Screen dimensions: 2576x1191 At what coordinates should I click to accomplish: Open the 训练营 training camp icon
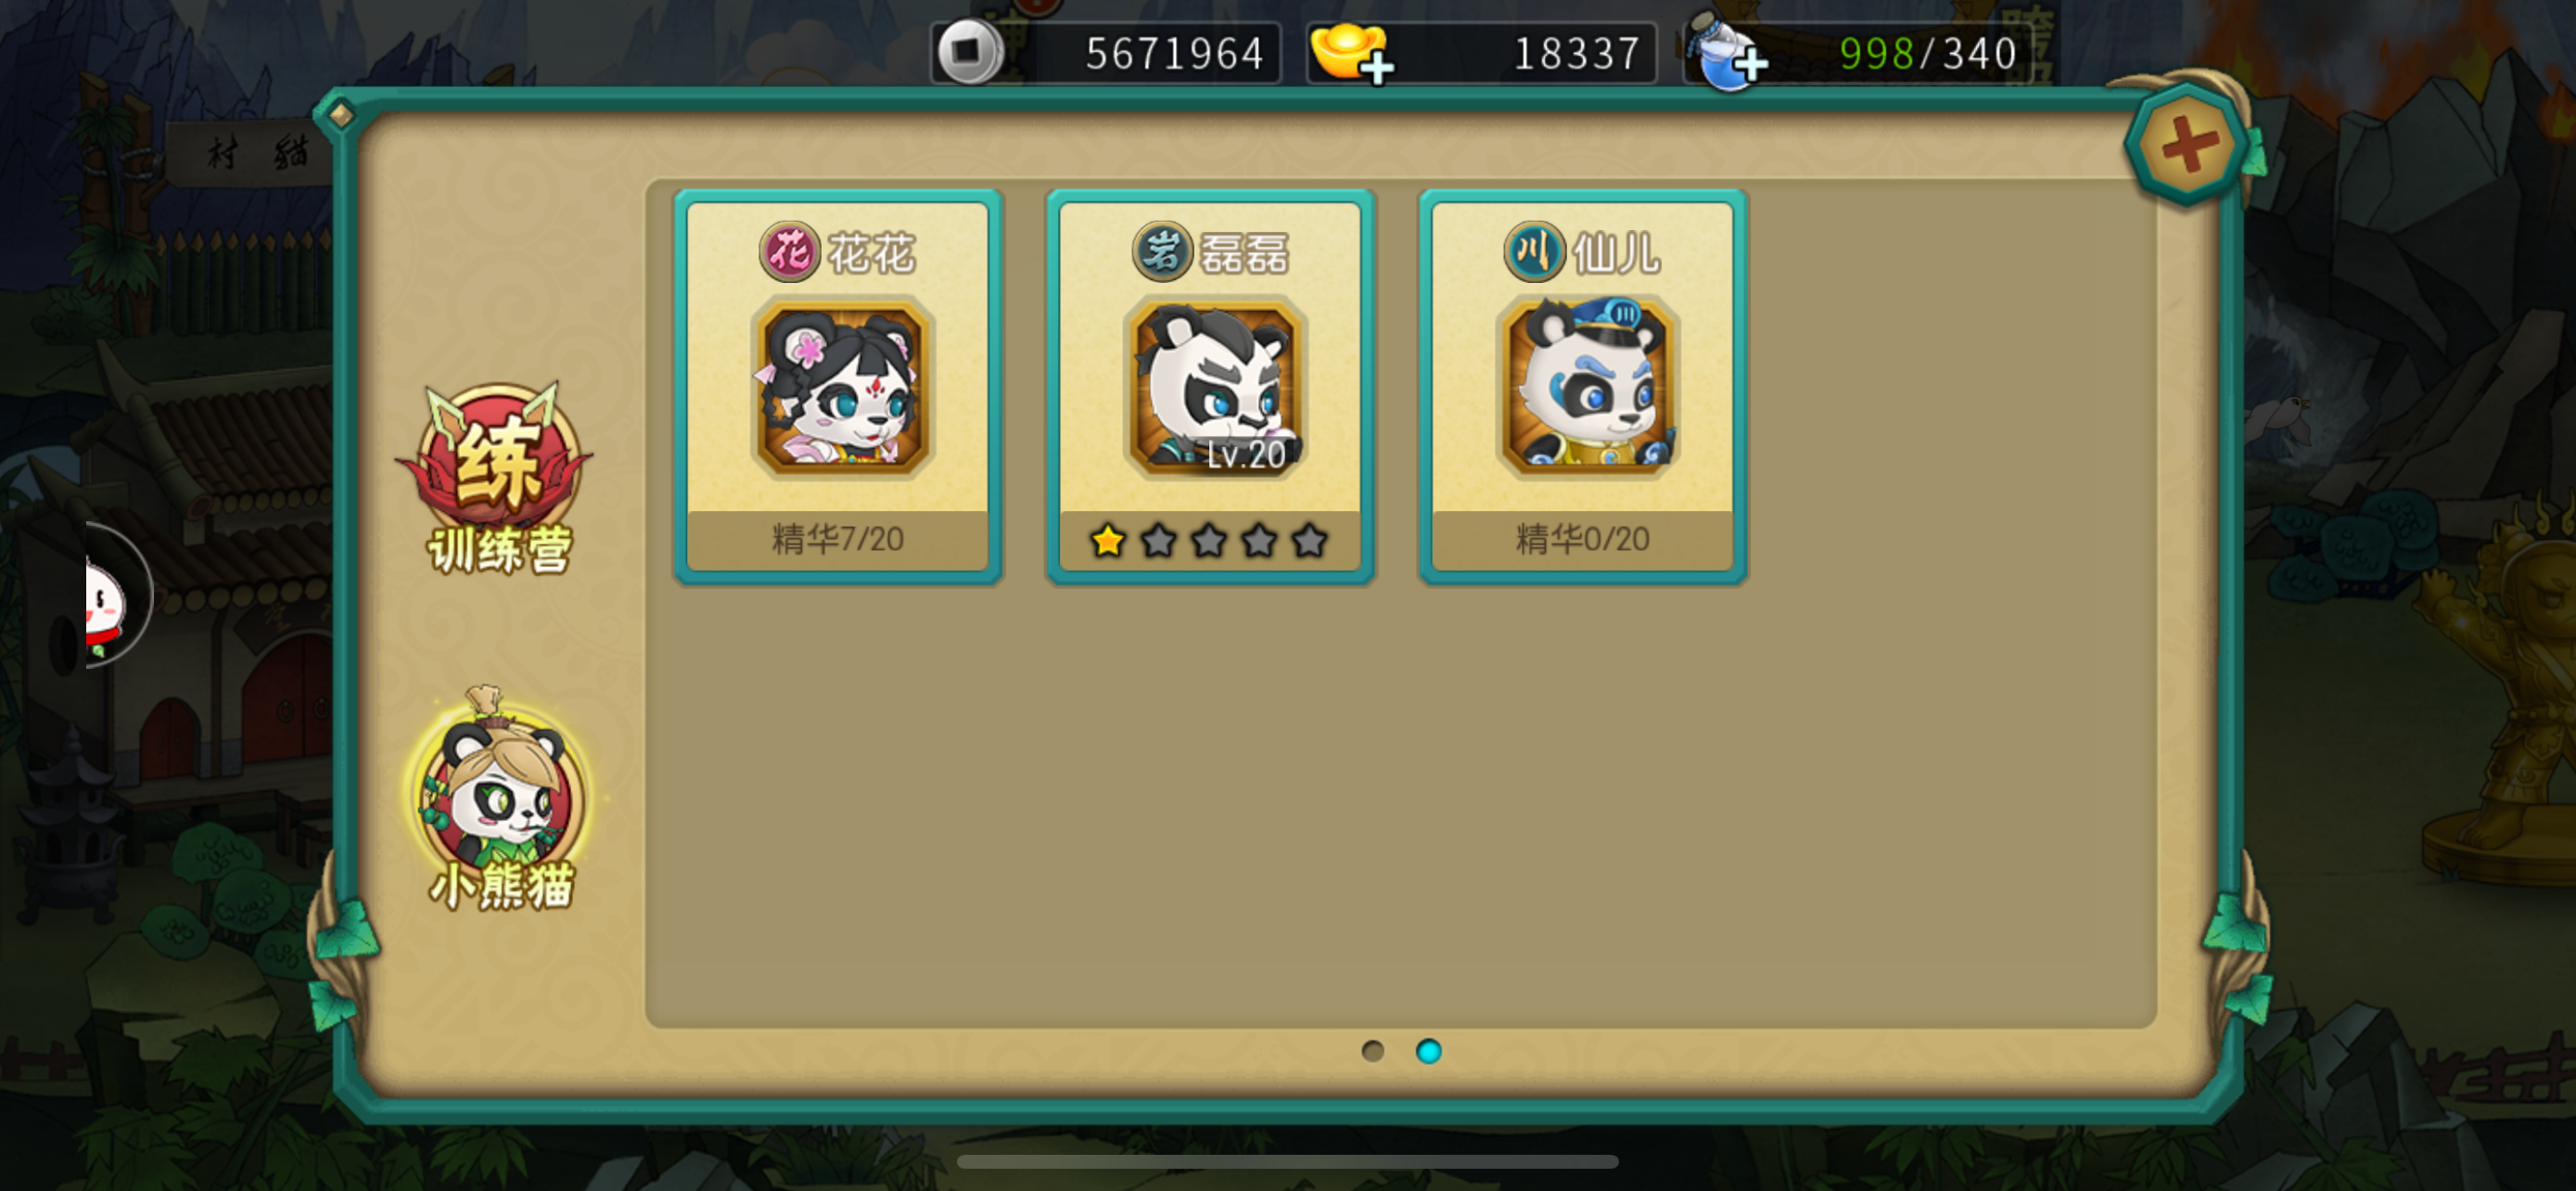click(x=497, y=476)
